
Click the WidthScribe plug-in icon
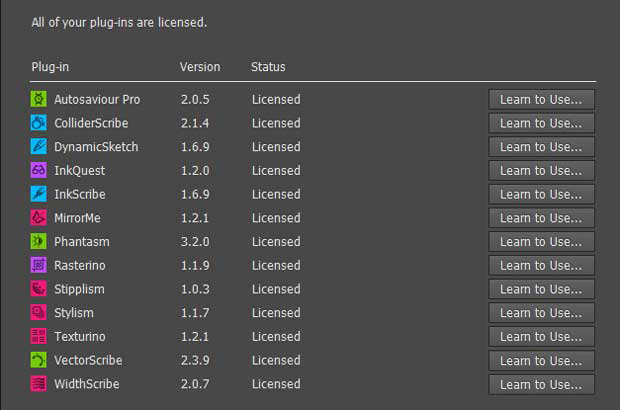tap(39, 384)
